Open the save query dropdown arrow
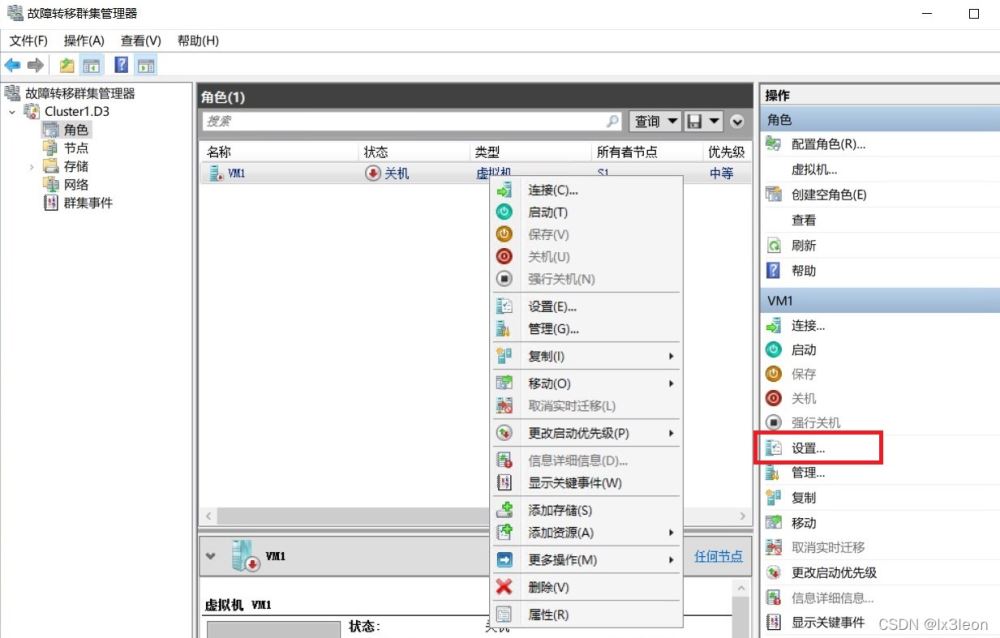This screenshot has height=638, width=1000. pos(714,121)
